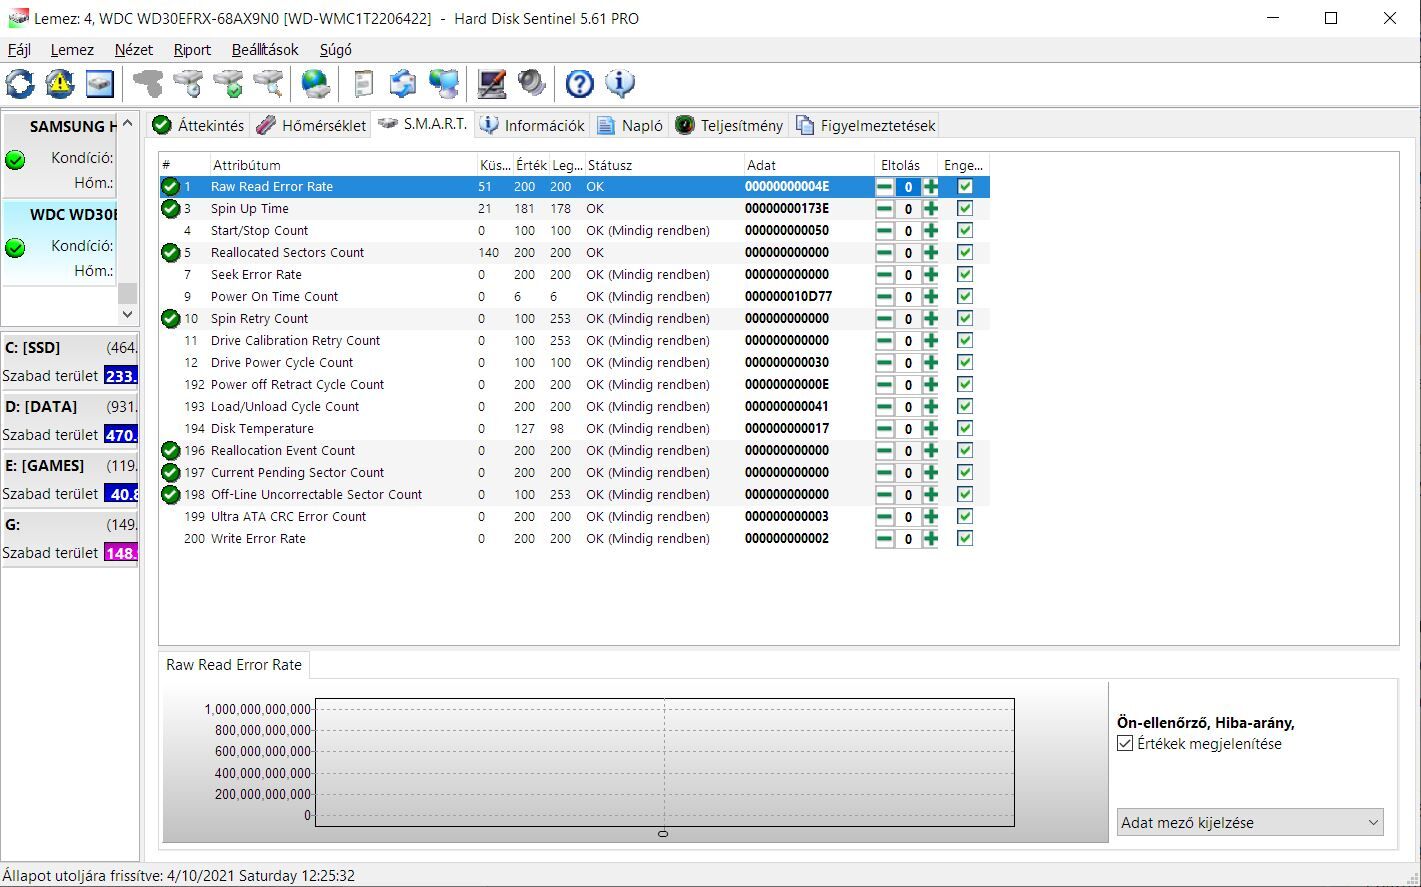
Task: Click offset value field for Spin Up Time
Action: click(908, 209)
